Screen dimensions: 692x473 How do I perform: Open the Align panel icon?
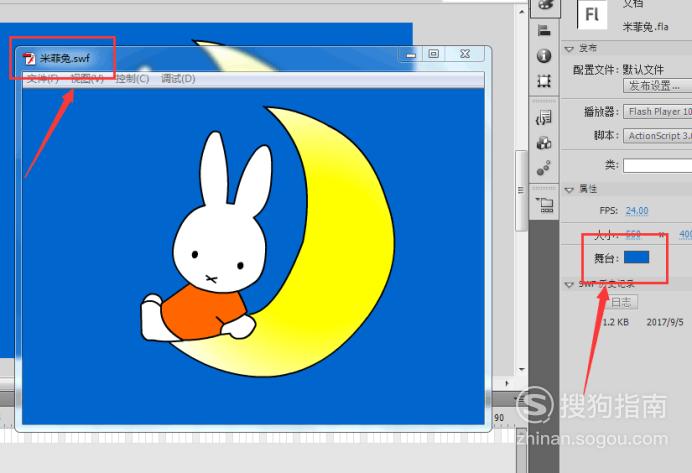pyautogui.click(x=544, y=30)
